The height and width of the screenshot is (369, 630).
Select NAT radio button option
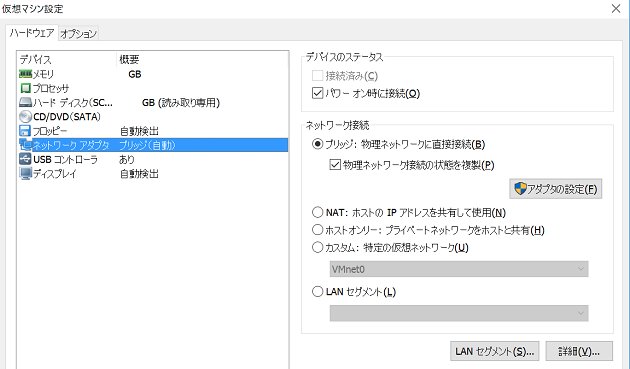pyautogui.click(x=317, y=212)
